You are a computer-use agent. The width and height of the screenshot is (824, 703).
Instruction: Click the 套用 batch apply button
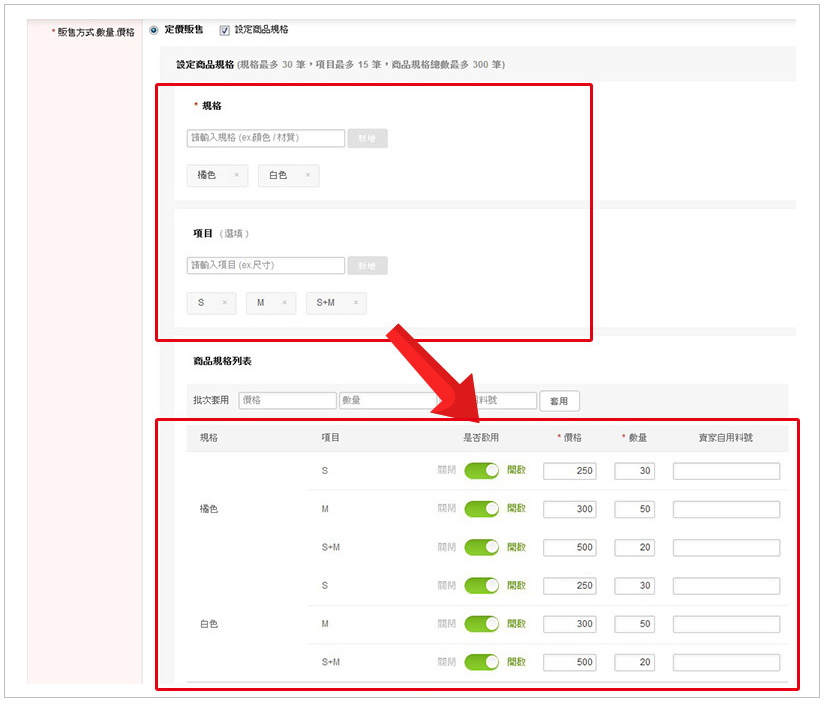click(559, 401)
